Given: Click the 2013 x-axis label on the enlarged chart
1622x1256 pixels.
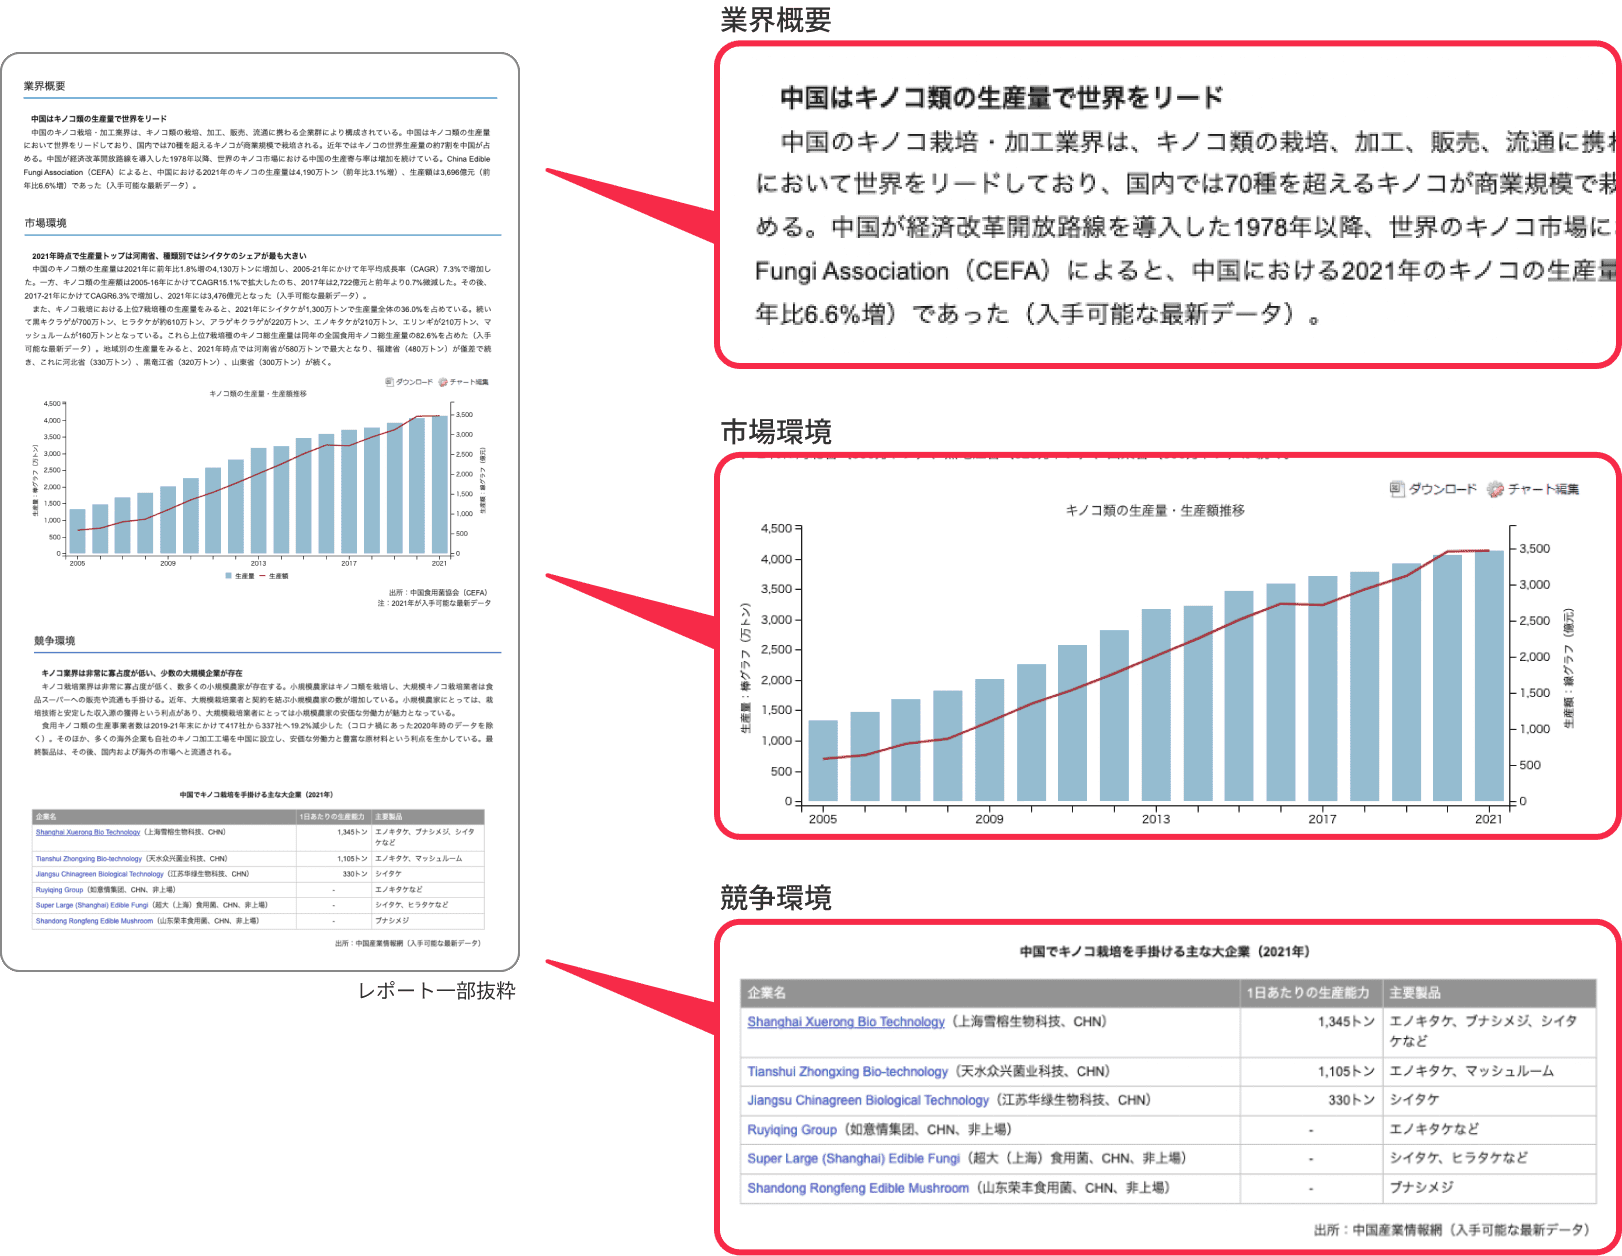Looking at the screenshot, I should pyautogui.click(x=1156, y=819).
